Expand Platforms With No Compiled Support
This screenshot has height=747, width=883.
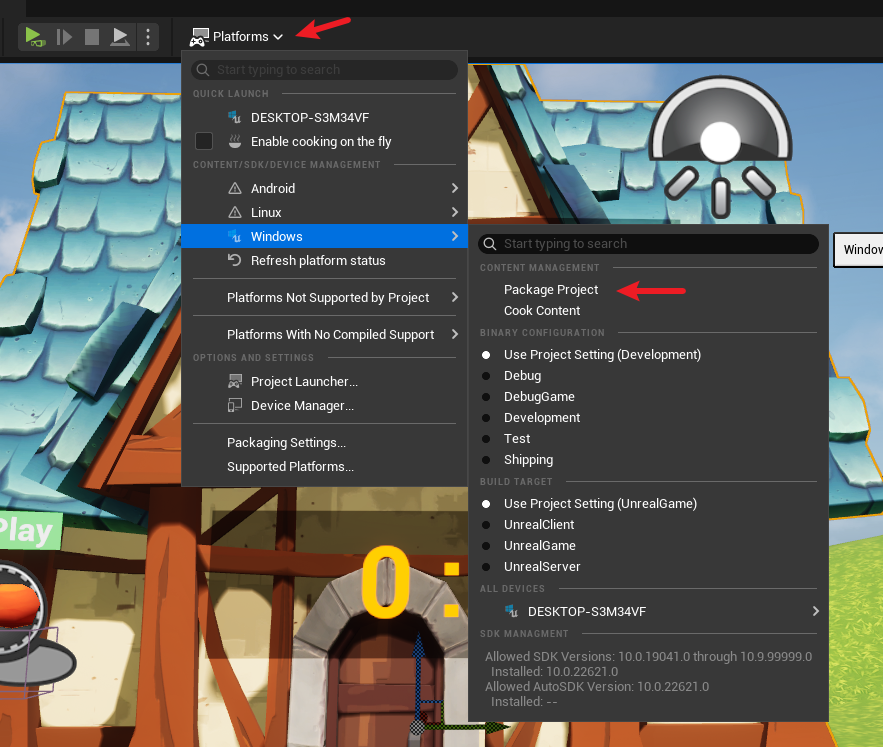point(324,335)
